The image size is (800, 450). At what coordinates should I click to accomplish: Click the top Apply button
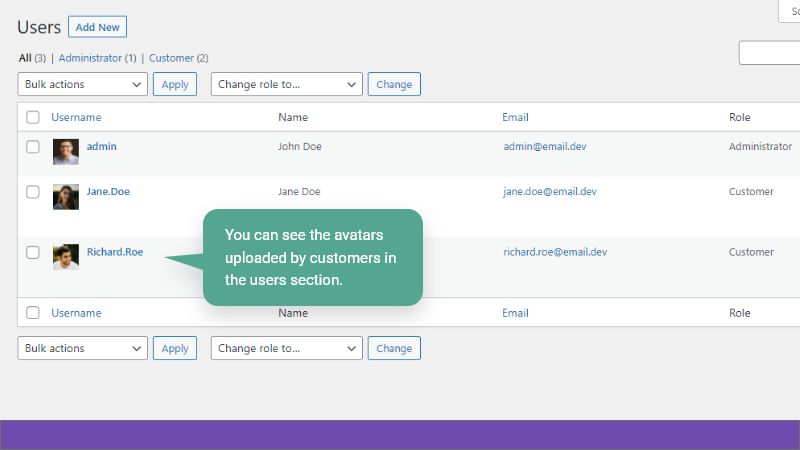[175, 85]
